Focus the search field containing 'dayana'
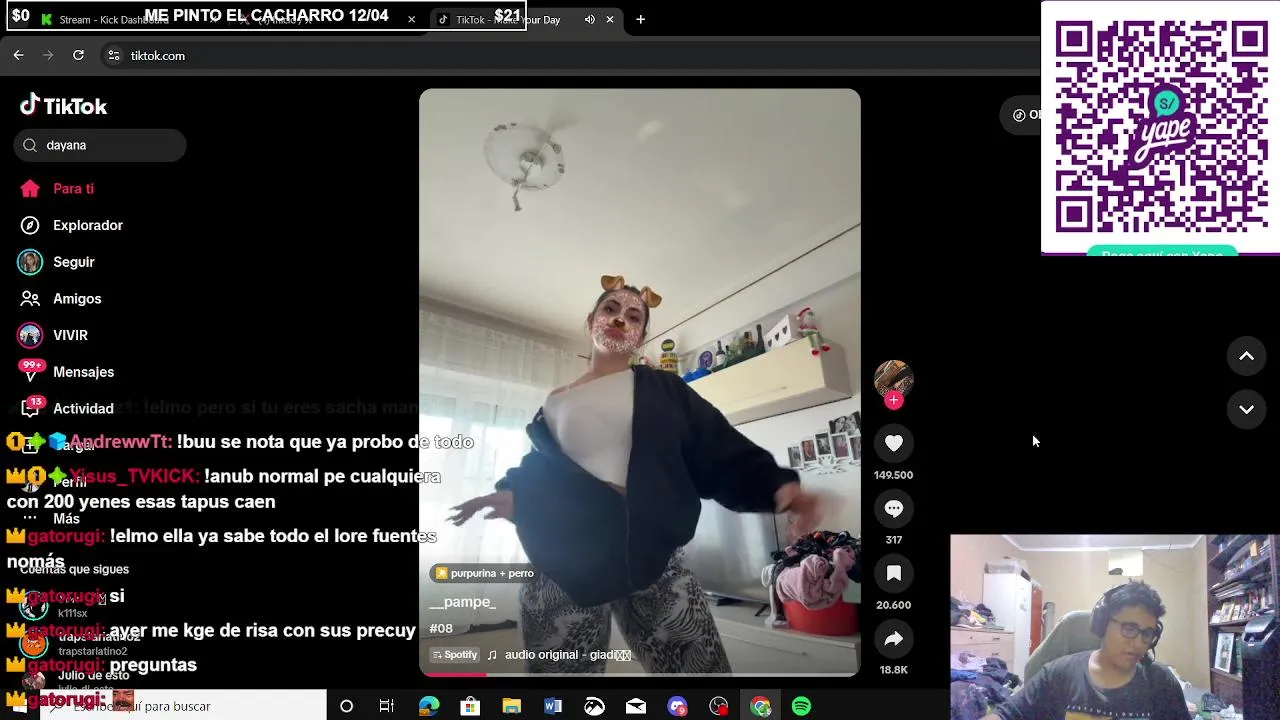Screen dimensions: 1280x720 (x=100, y=145)
